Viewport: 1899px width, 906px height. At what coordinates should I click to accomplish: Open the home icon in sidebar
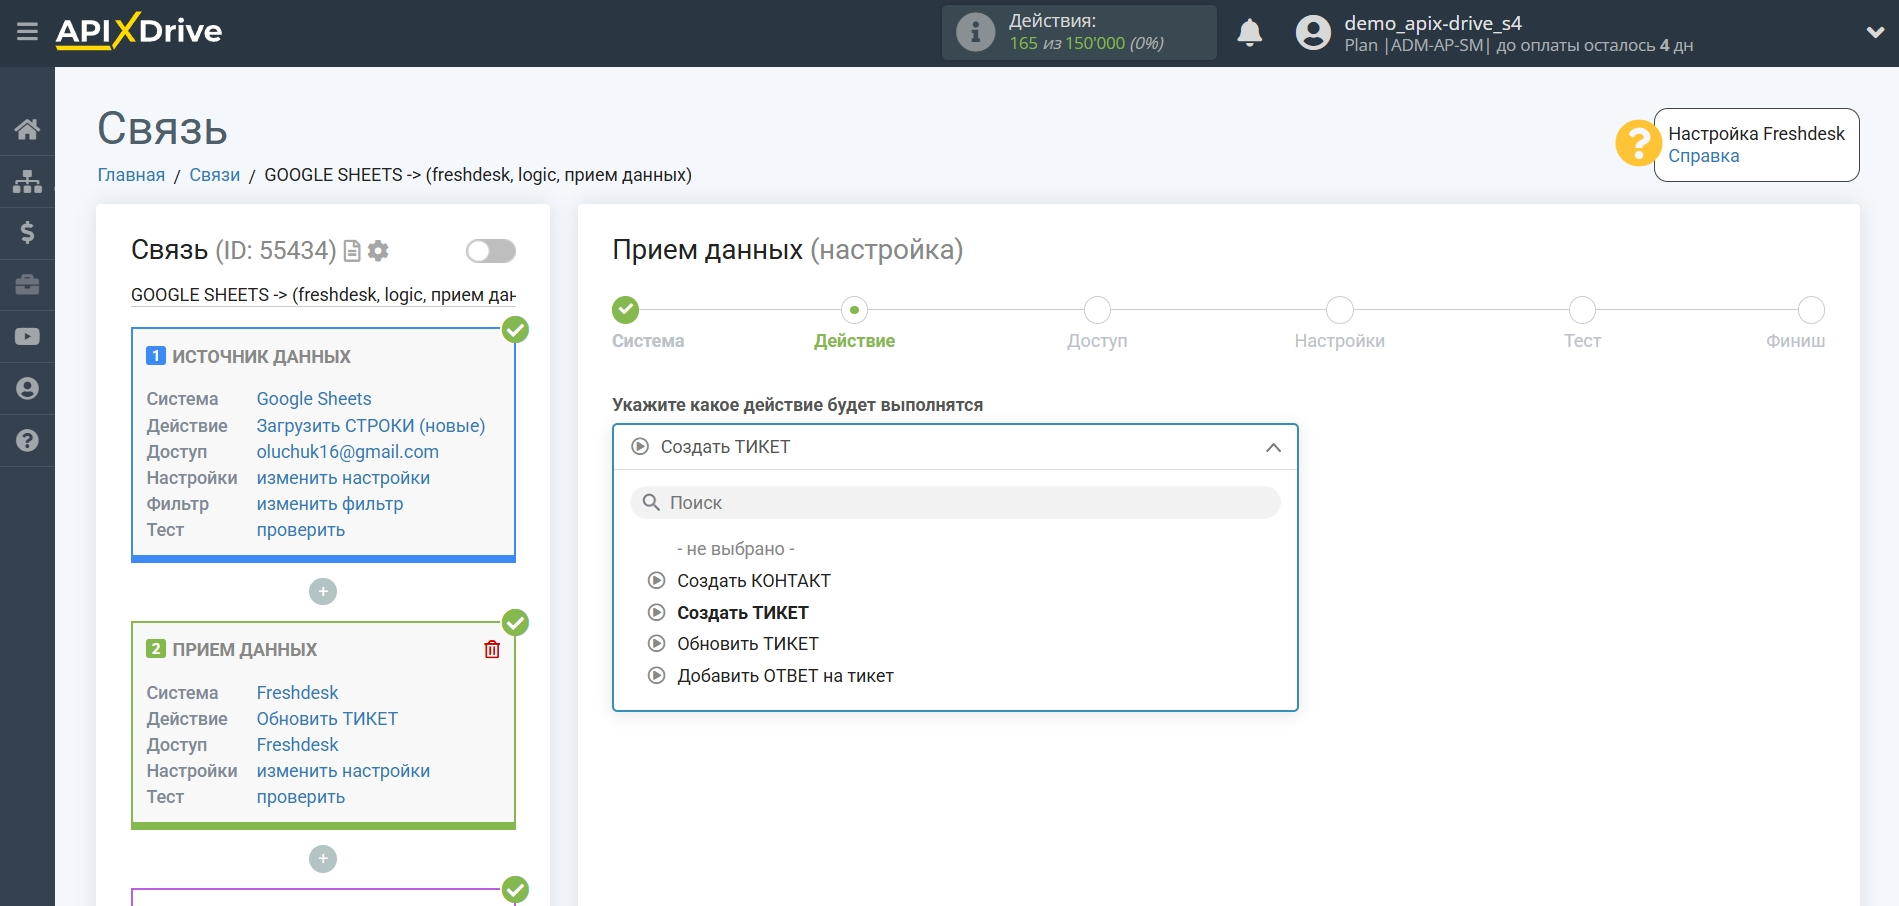27,129
